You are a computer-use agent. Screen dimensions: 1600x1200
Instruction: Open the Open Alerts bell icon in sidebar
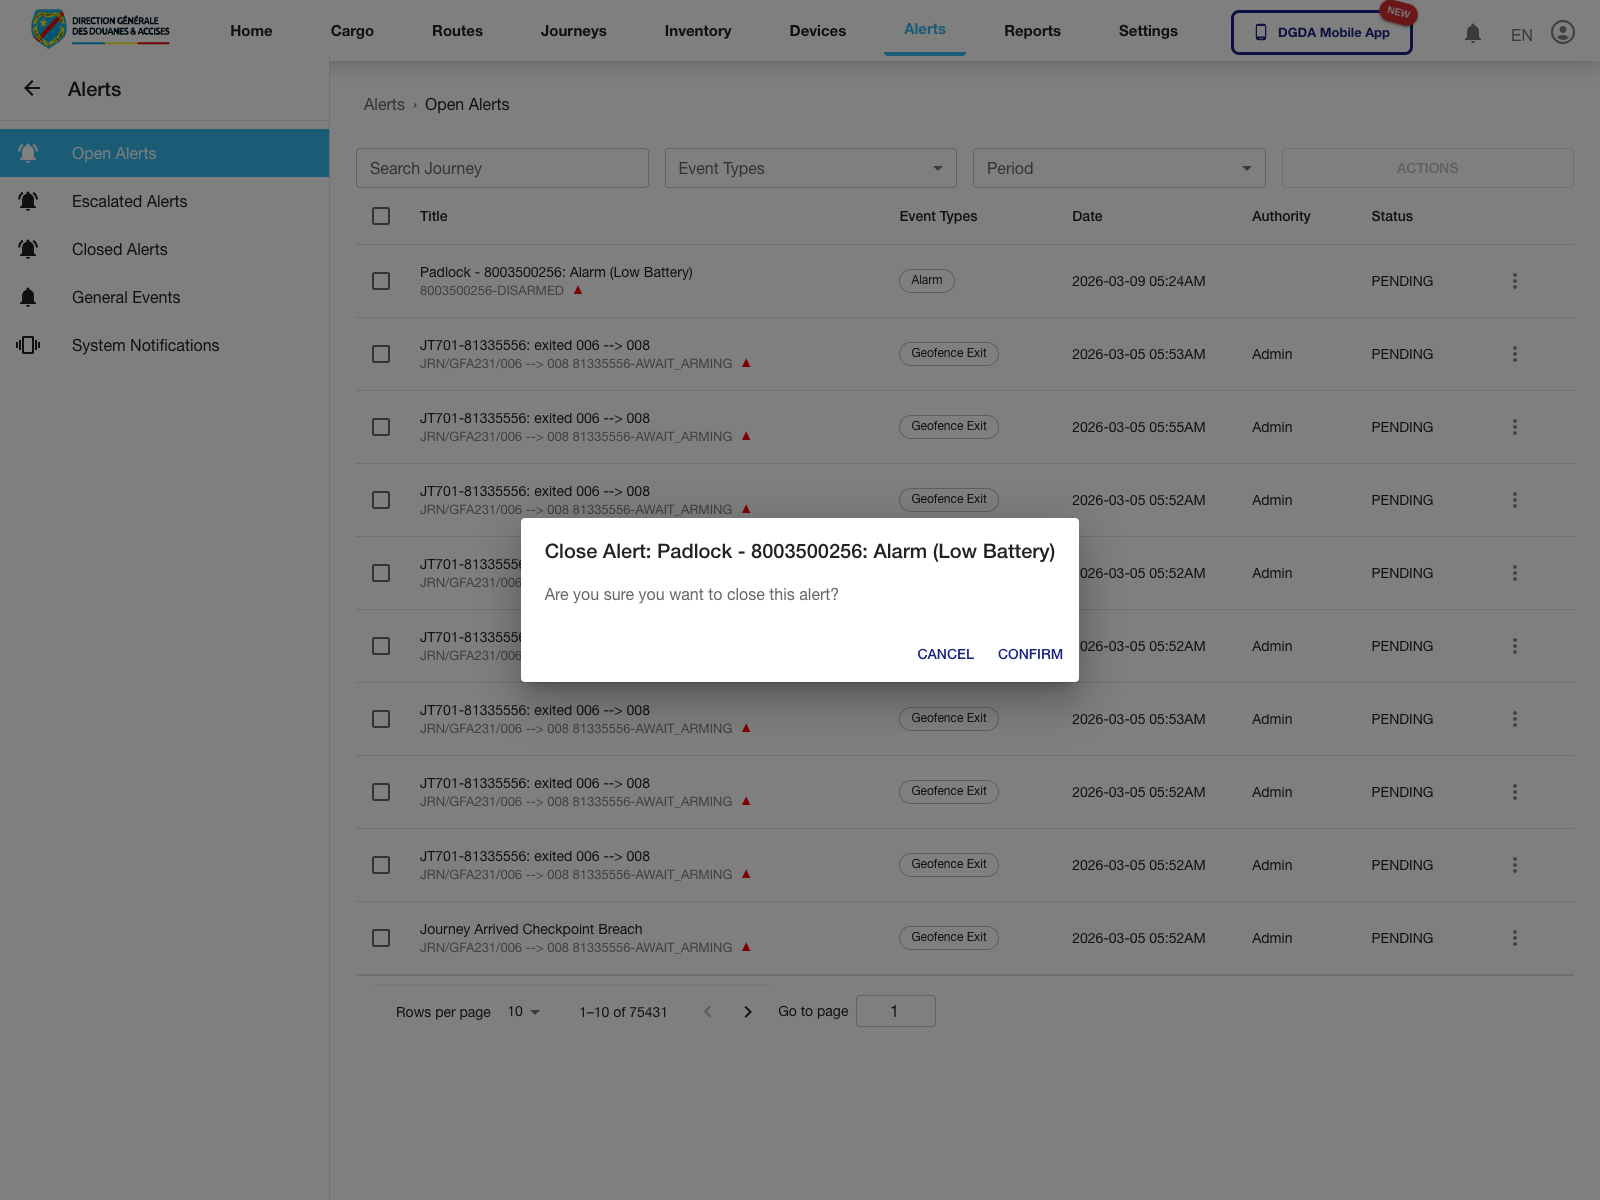coord(28,152)
